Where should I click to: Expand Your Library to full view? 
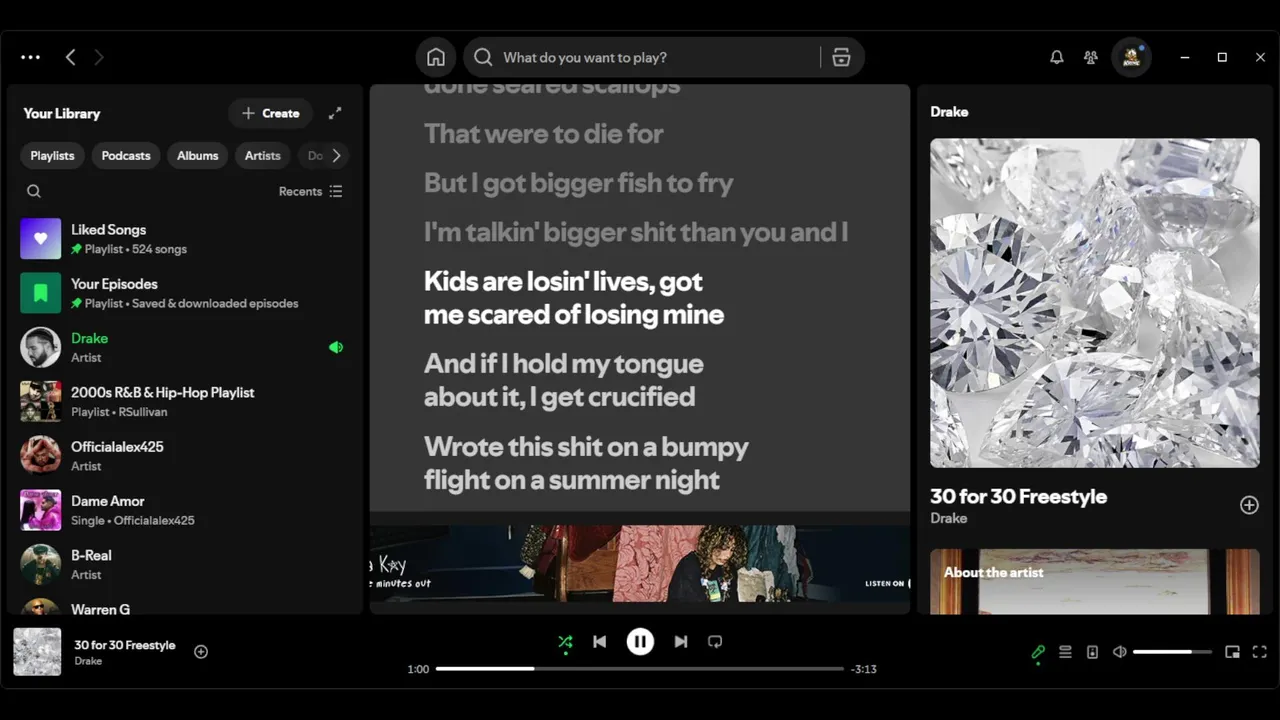coord(335,113)
